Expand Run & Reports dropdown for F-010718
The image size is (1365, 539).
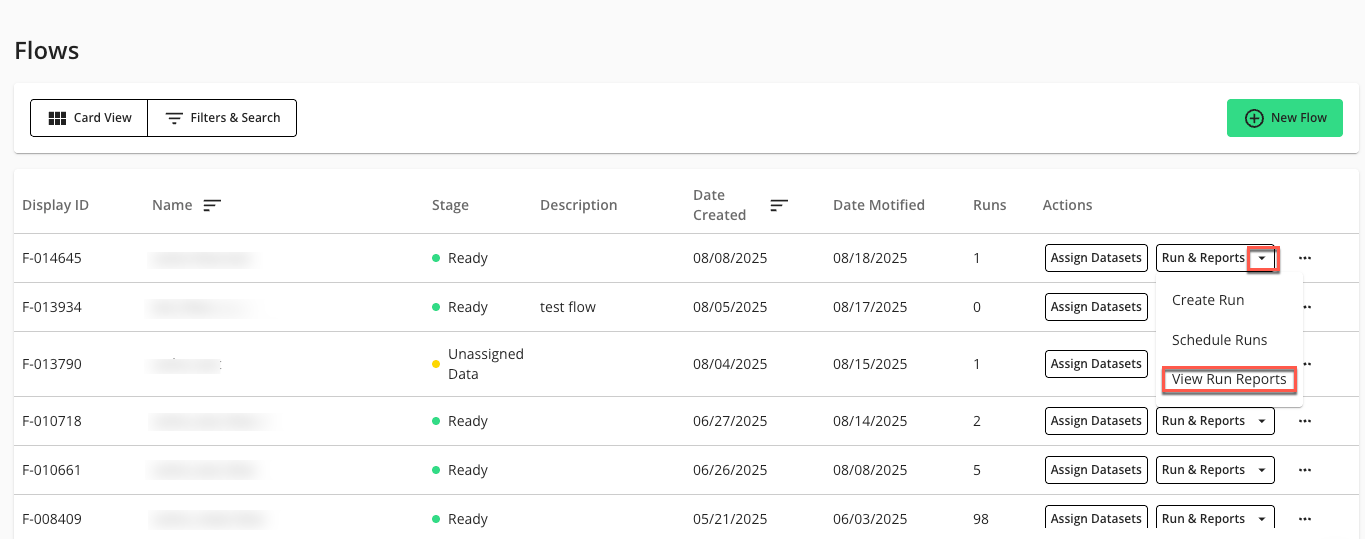(x=1262, y=421)
